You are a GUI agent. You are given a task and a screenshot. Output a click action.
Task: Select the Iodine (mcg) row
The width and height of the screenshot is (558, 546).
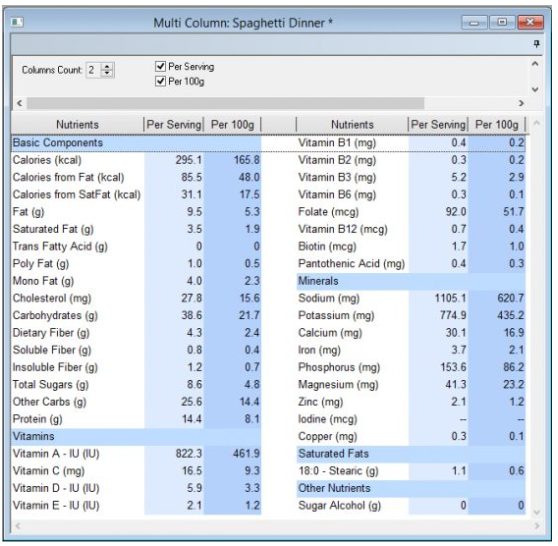tap(411, 419)
